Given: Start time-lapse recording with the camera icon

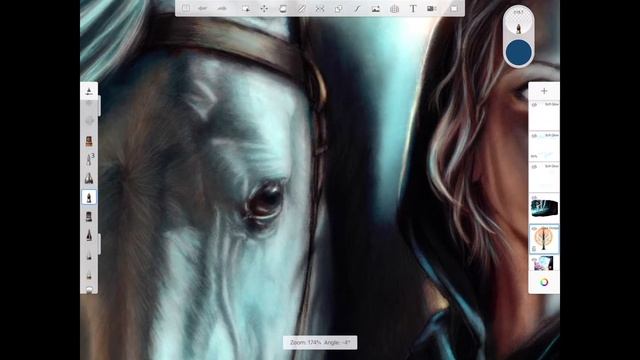Looking at the screenshot, I should [431, 8].
